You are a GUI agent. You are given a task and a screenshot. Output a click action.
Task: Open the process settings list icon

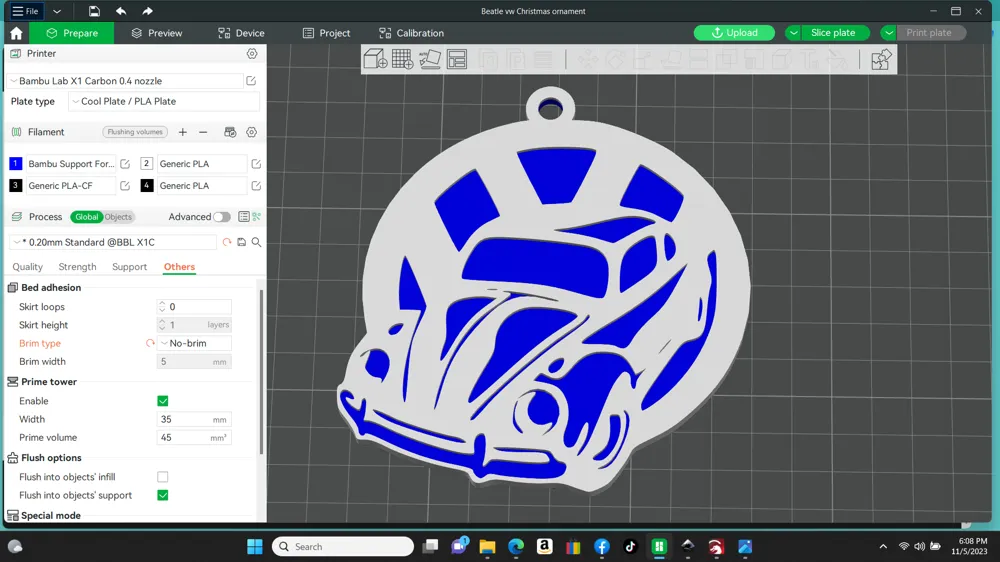coord(244,217)
